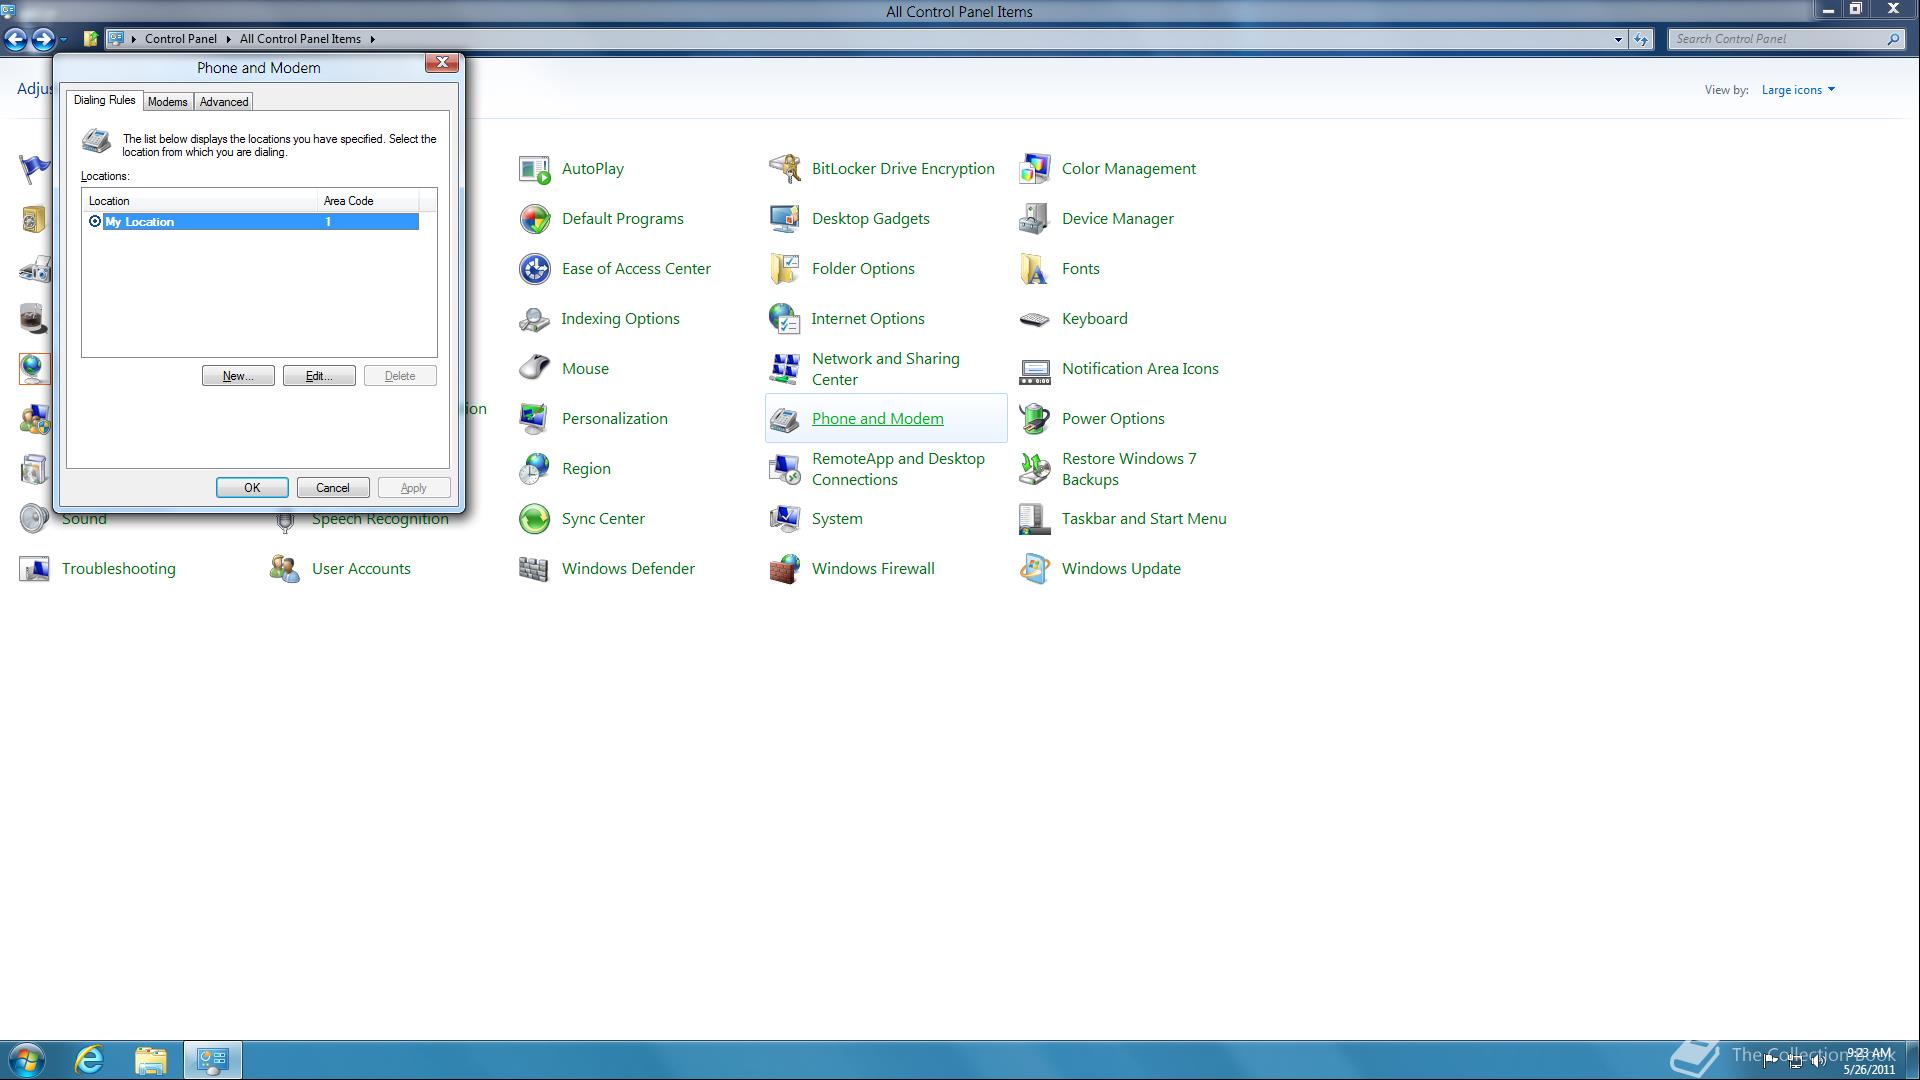This screenshot has width=1920, height=1080.
Task: Expand the address bar history dropdown
Action: (x=1618, y=39)
